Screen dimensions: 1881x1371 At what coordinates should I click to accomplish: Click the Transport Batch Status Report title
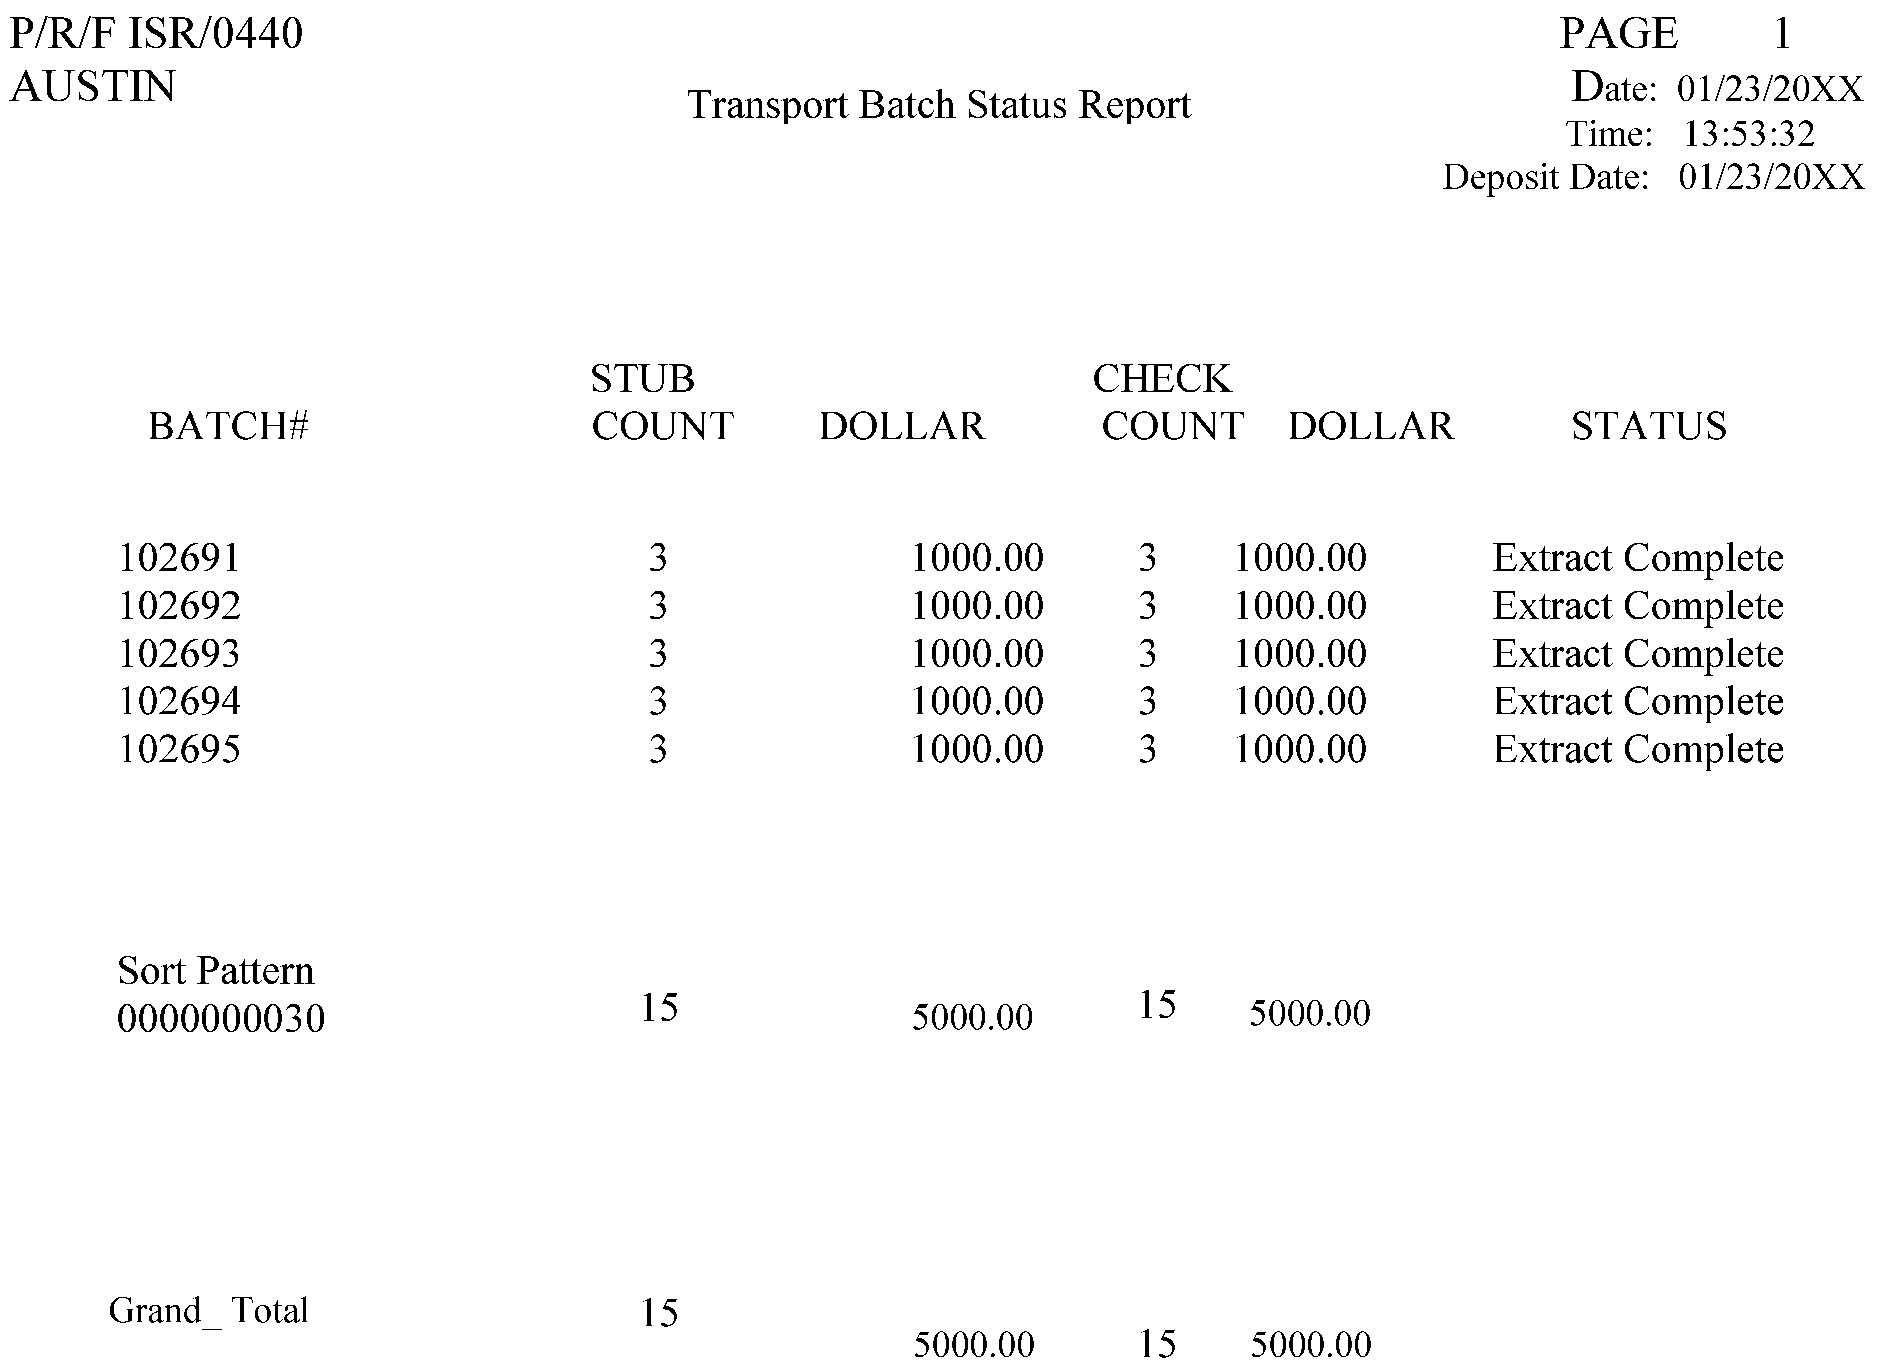point(939,105)
